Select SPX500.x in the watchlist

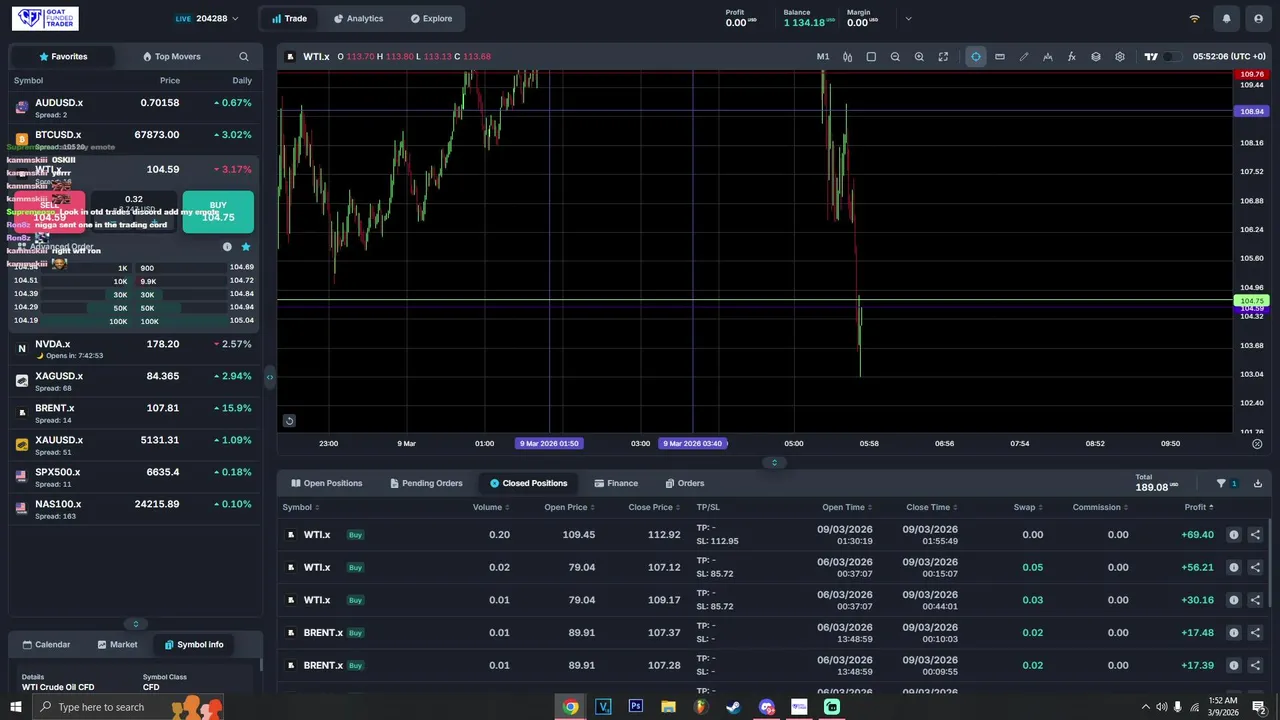pos(135,477)
